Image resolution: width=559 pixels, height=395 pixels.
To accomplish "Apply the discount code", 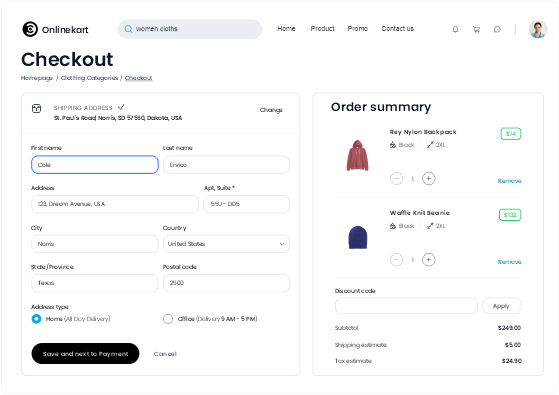I will [x=501, y=306].
